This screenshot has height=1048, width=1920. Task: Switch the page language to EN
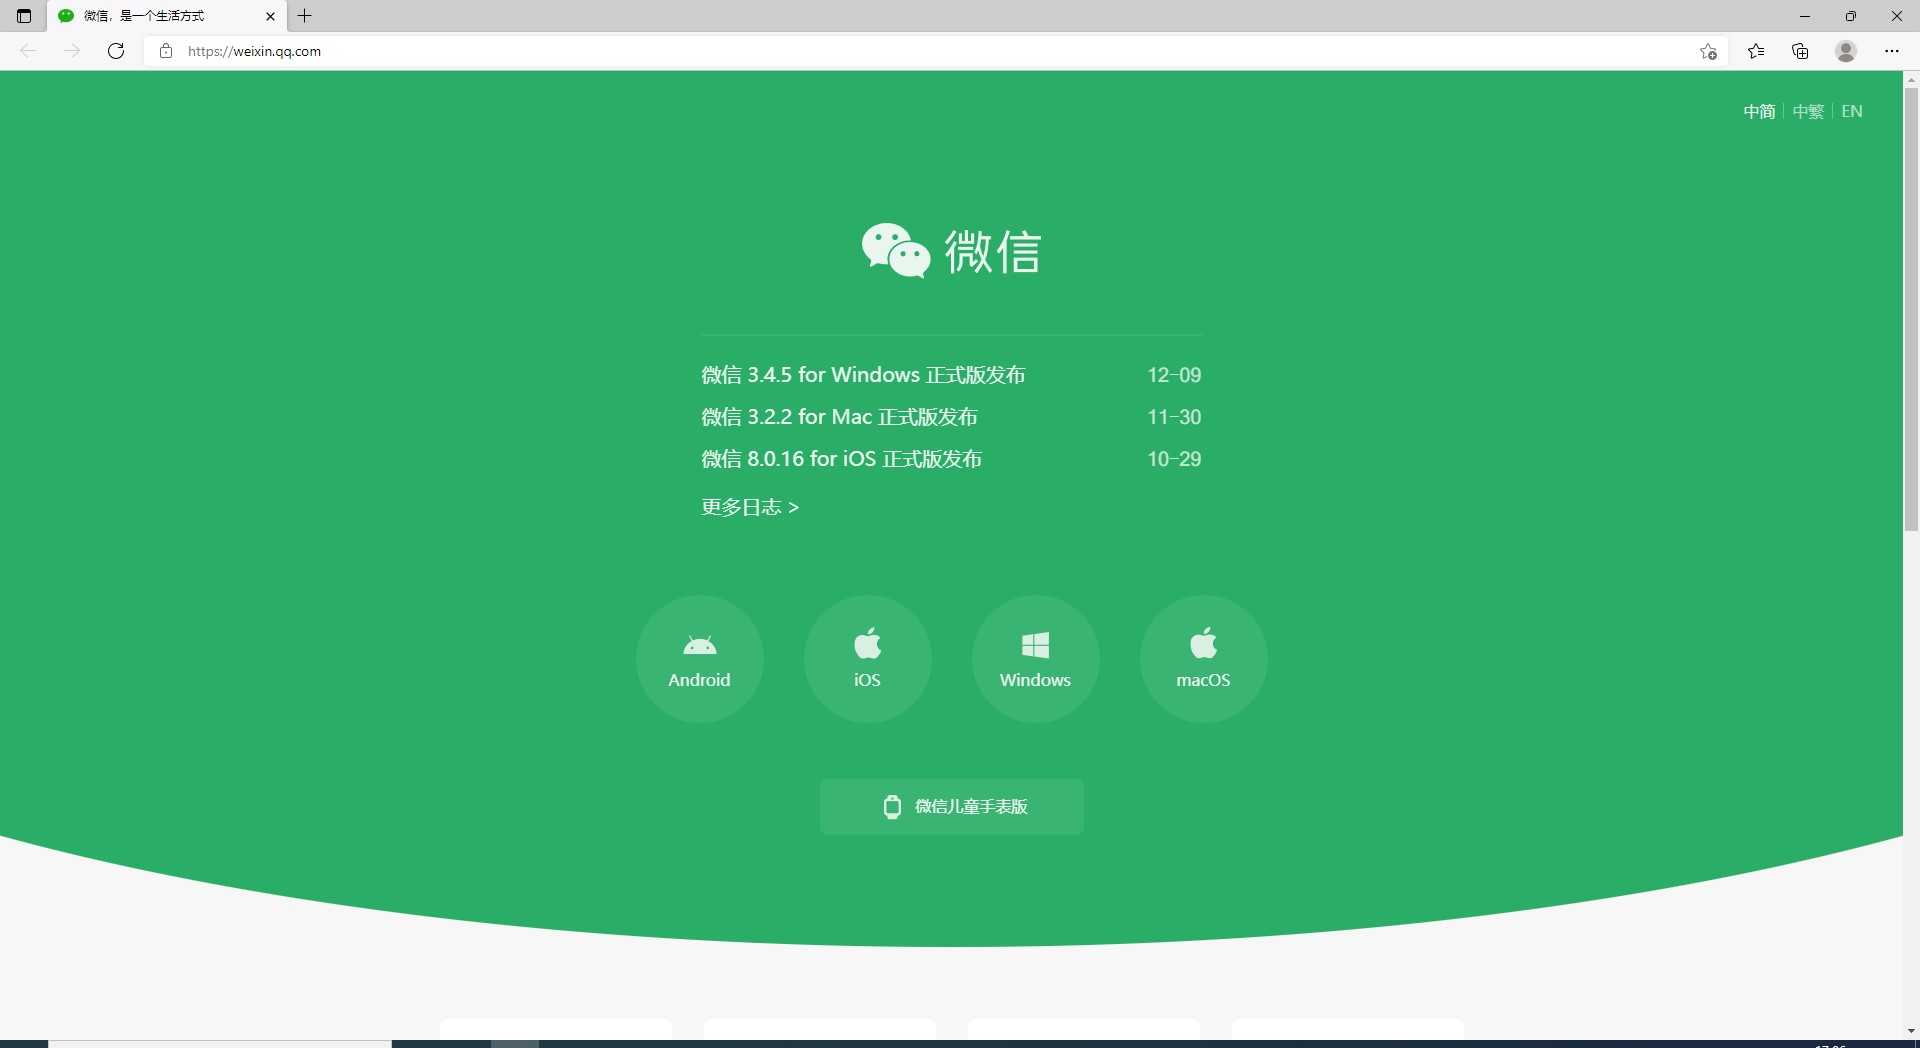(1852, 111)
